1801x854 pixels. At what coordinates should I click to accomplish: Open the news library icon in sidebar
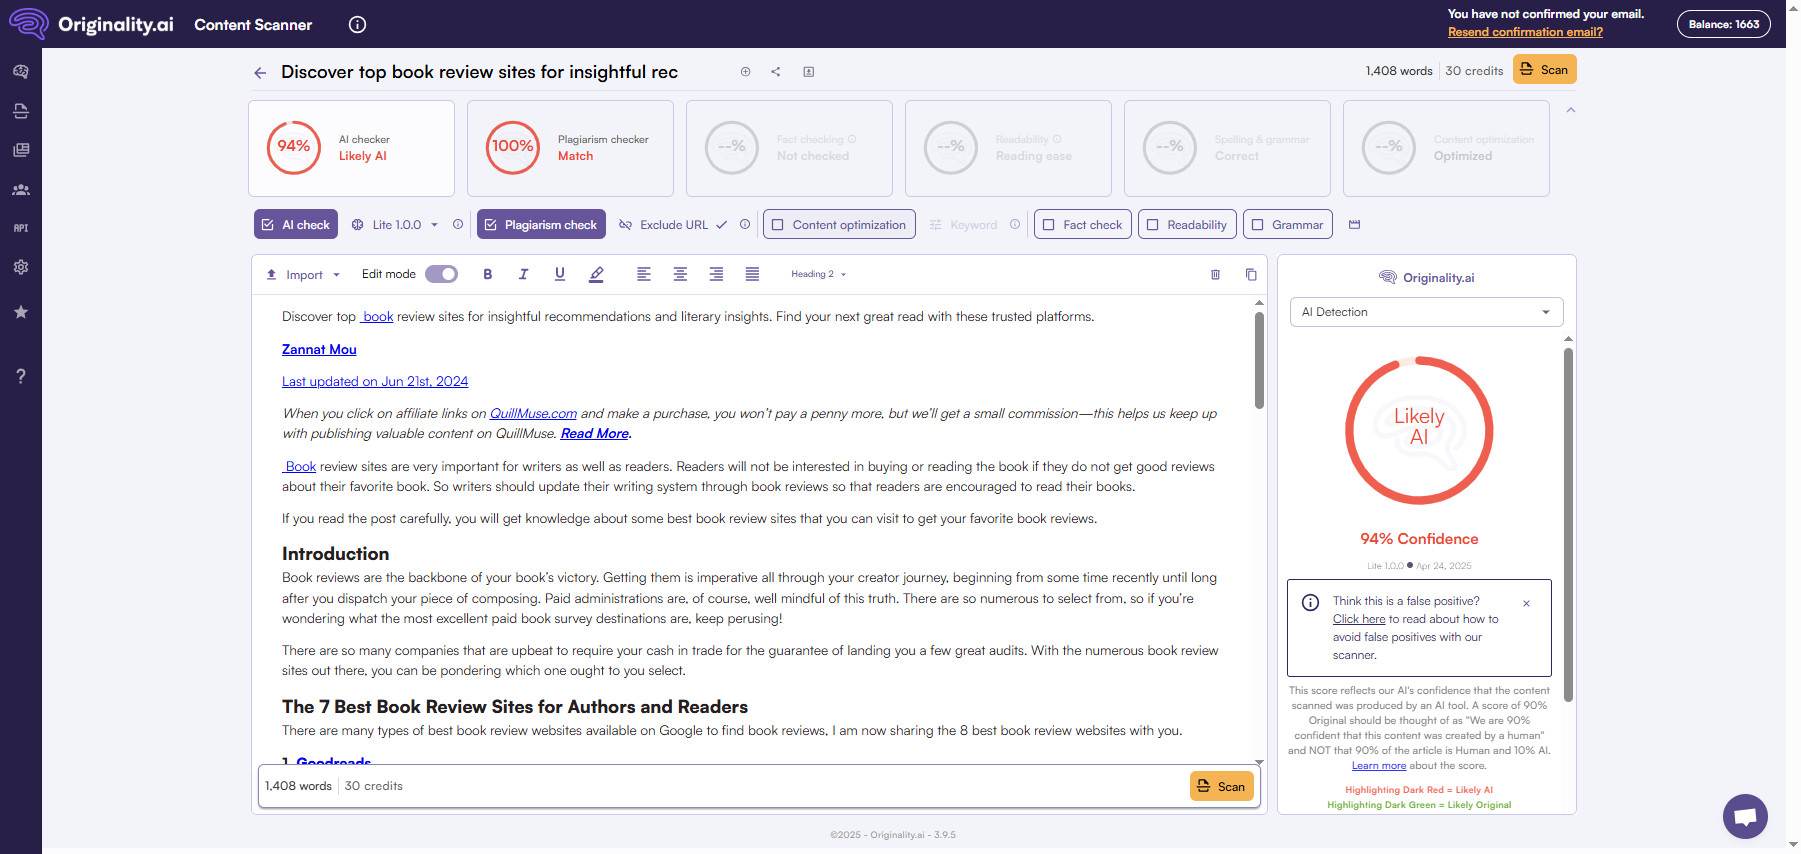[x=21, y=150]
